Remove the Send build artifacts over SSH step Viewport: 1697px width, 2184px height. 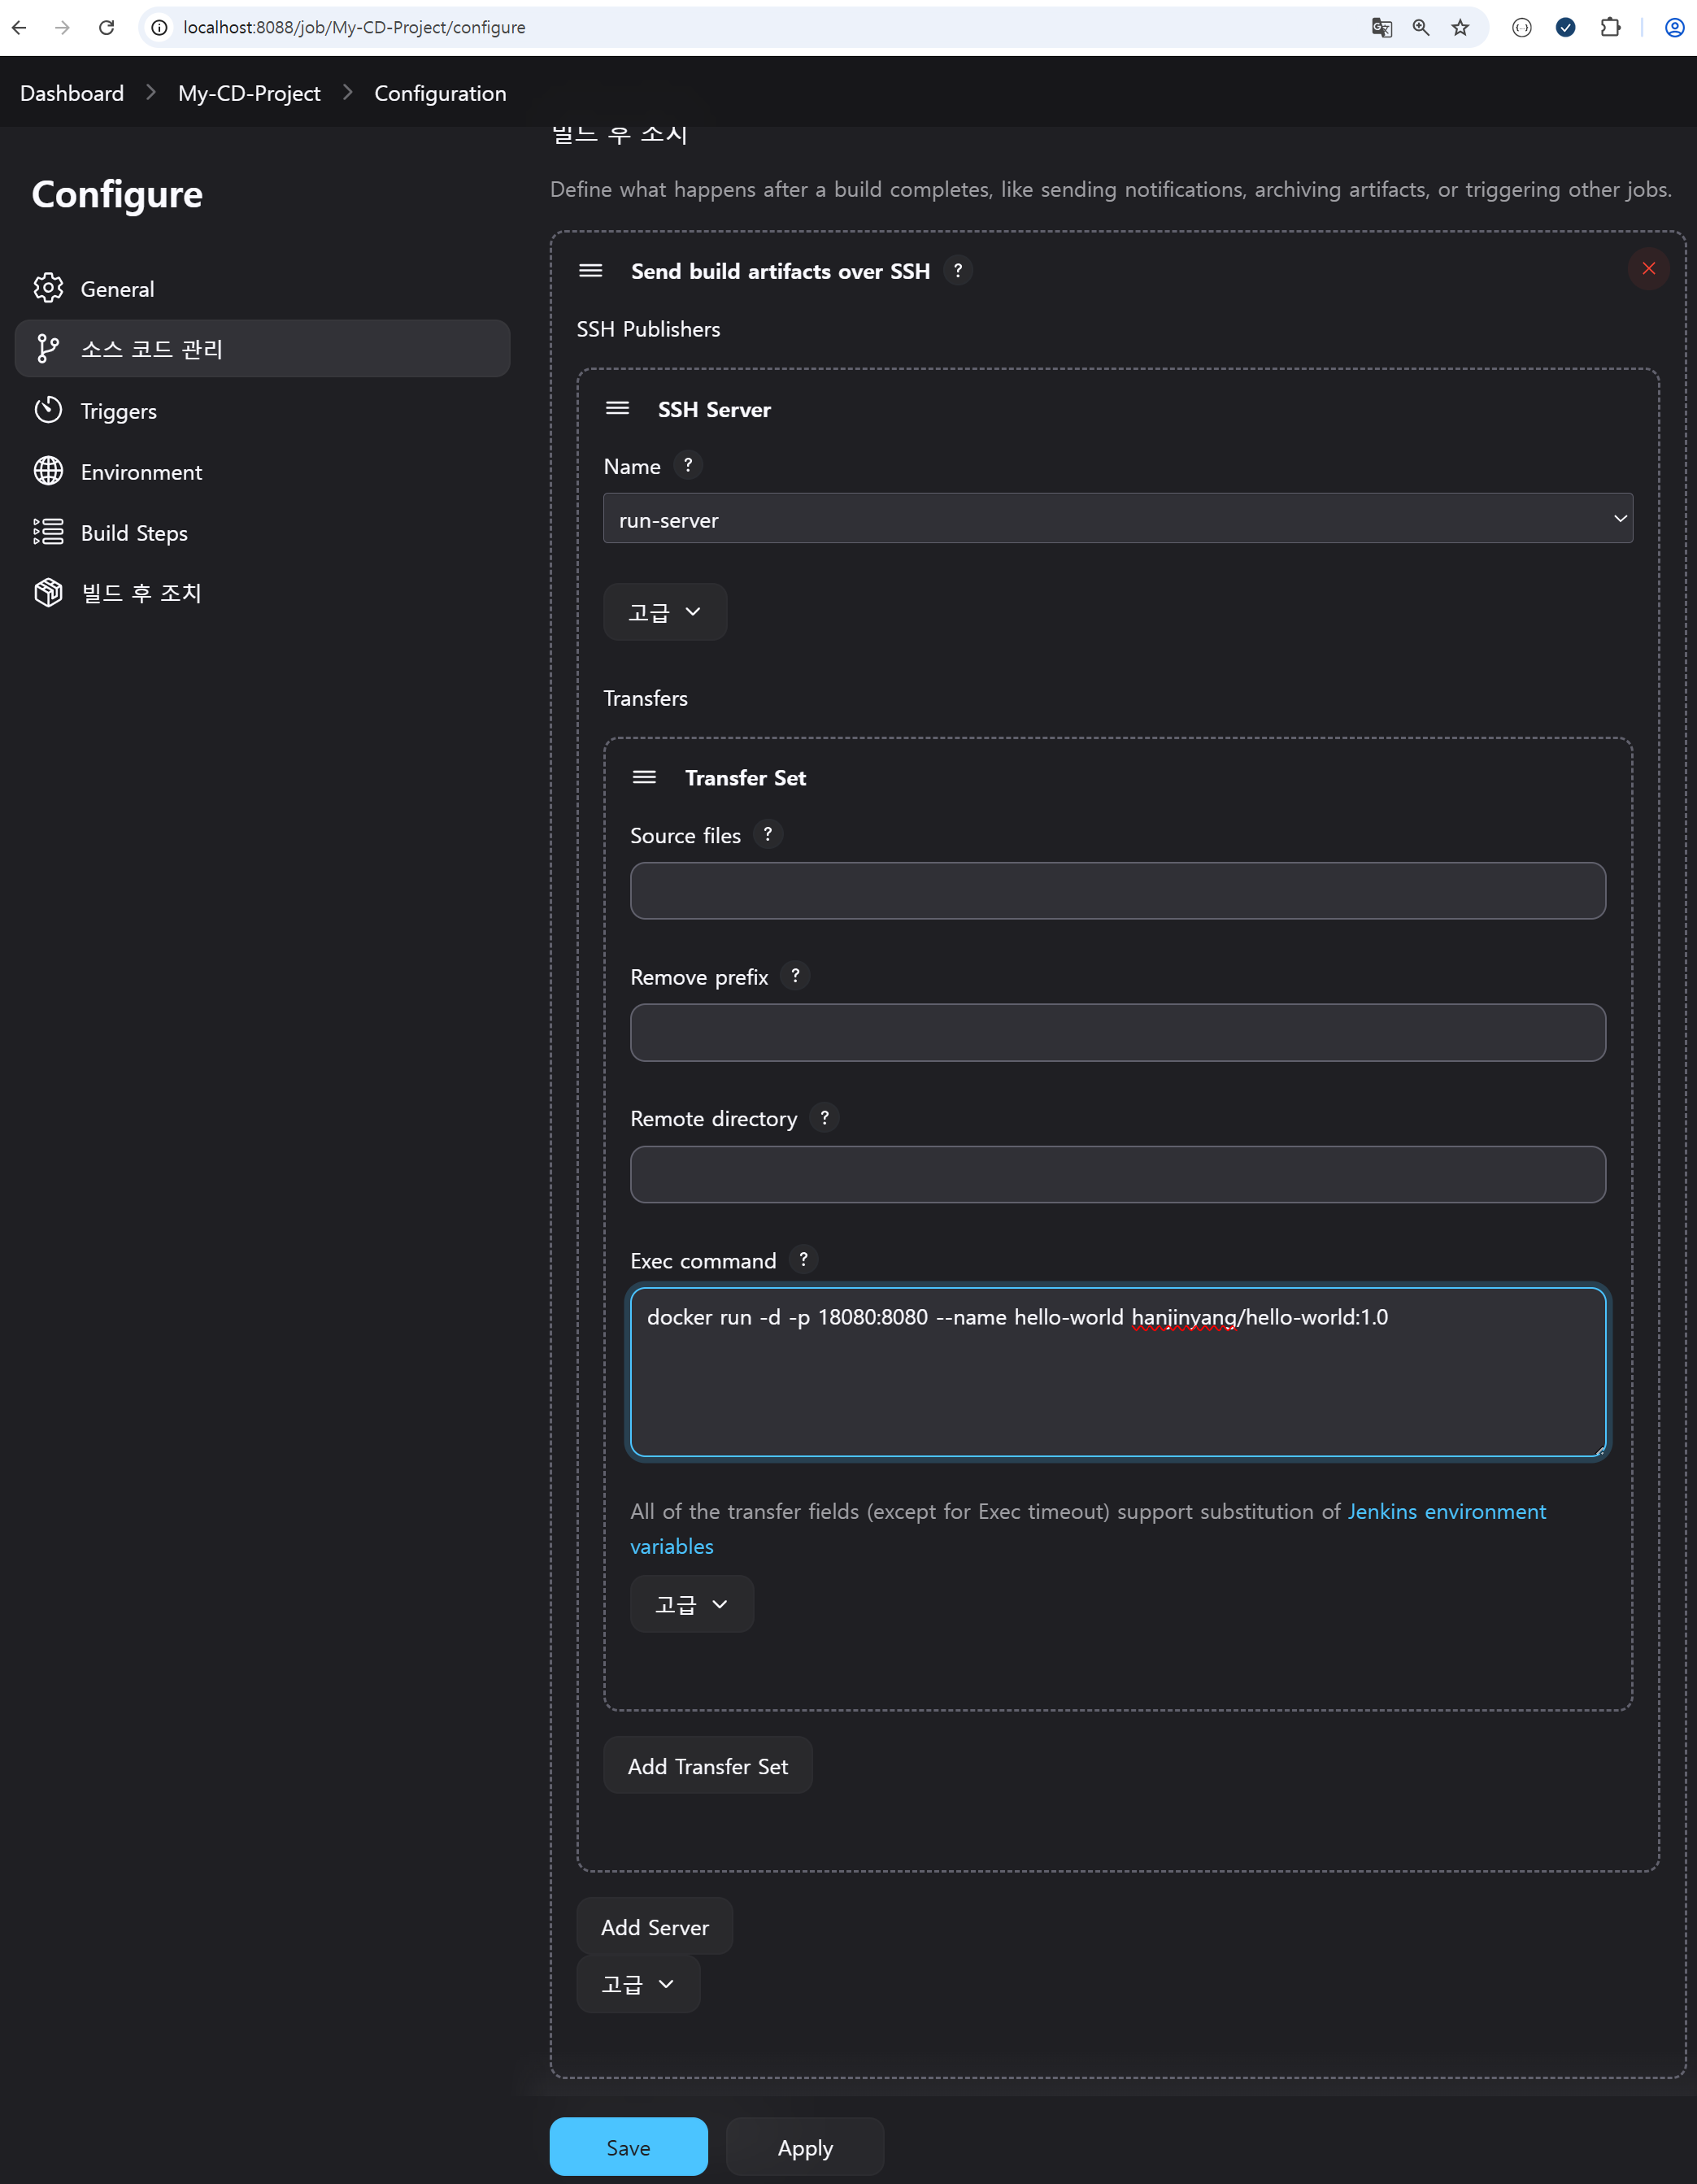[x=1648, y=269]
